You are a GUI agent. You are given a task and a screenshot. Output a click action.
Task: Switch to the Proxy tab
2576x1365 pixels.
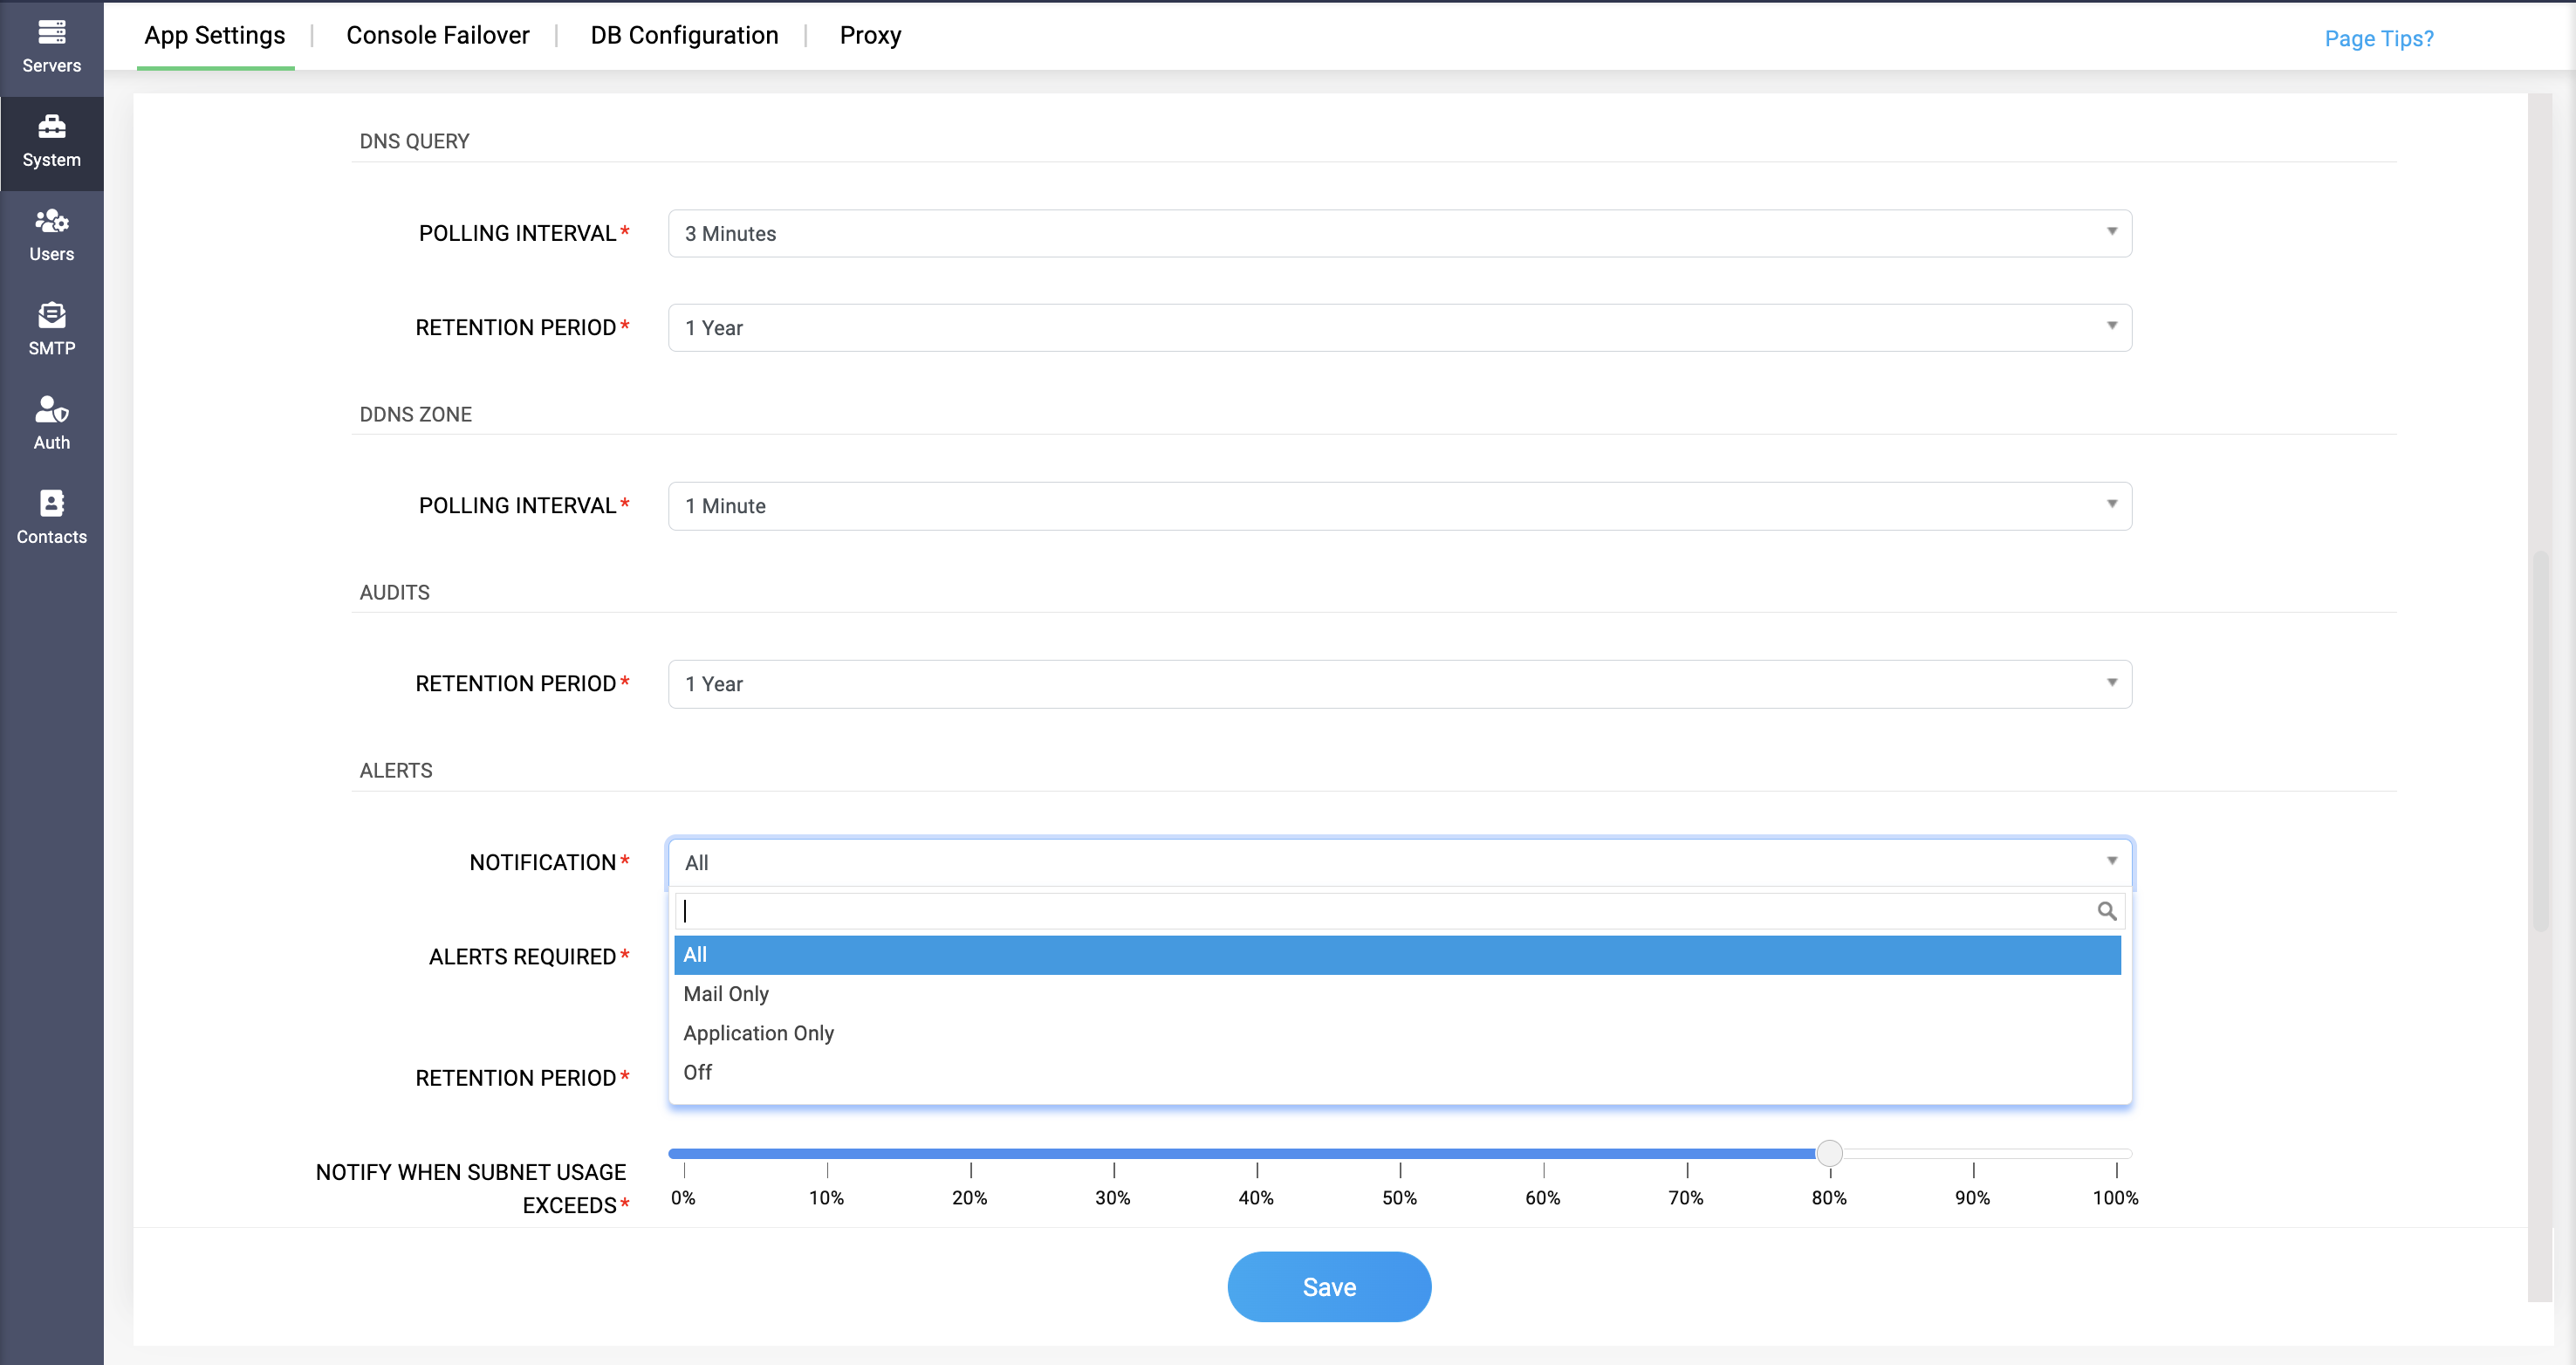coord(869,35)
